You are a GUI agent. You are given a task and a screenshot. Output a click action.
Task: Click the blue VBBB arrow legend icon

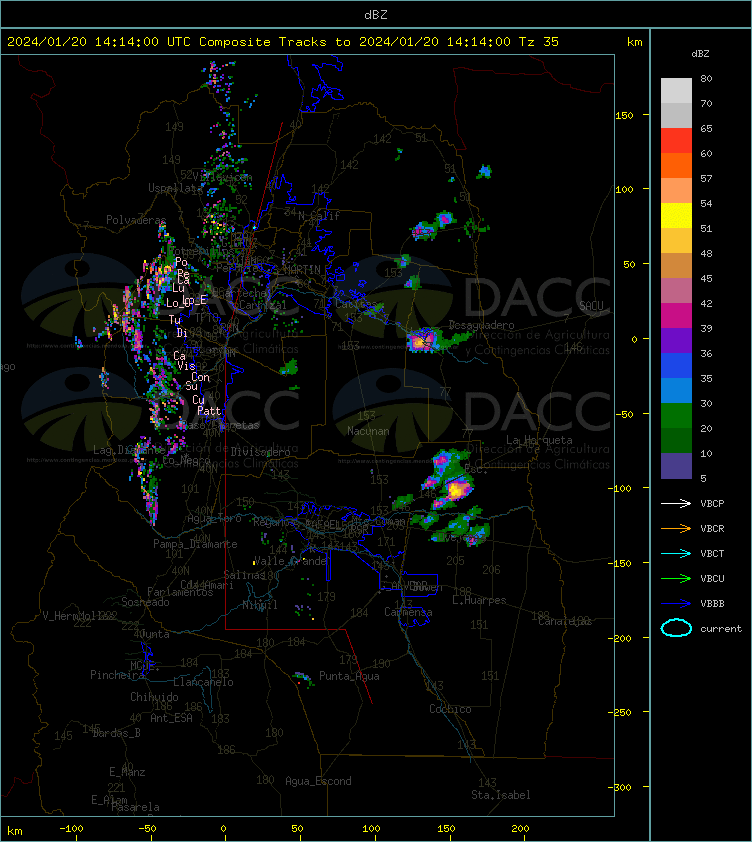coord(676,603)
